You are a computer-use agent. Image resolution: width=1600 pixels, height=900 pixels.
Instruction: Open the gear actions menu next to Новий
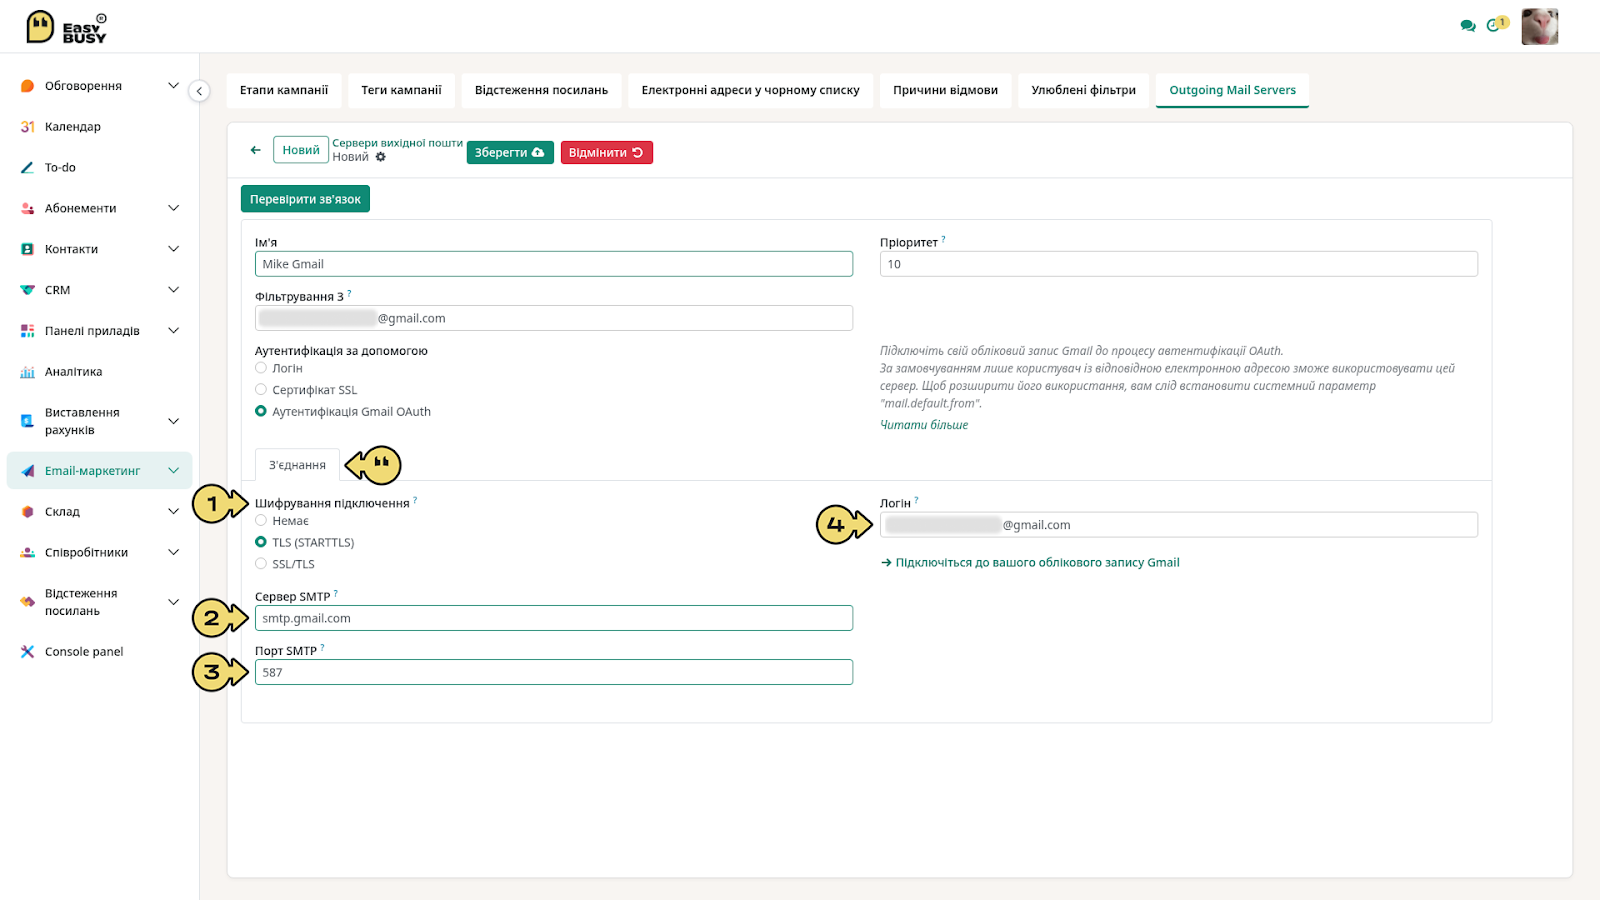click(381, 157)
